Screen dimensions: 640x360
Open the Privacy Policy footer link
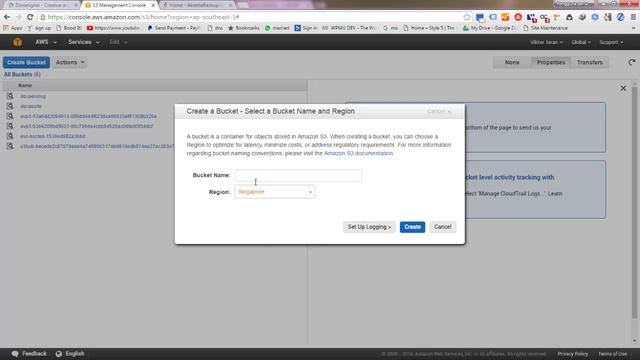click(x=573, y=354)
